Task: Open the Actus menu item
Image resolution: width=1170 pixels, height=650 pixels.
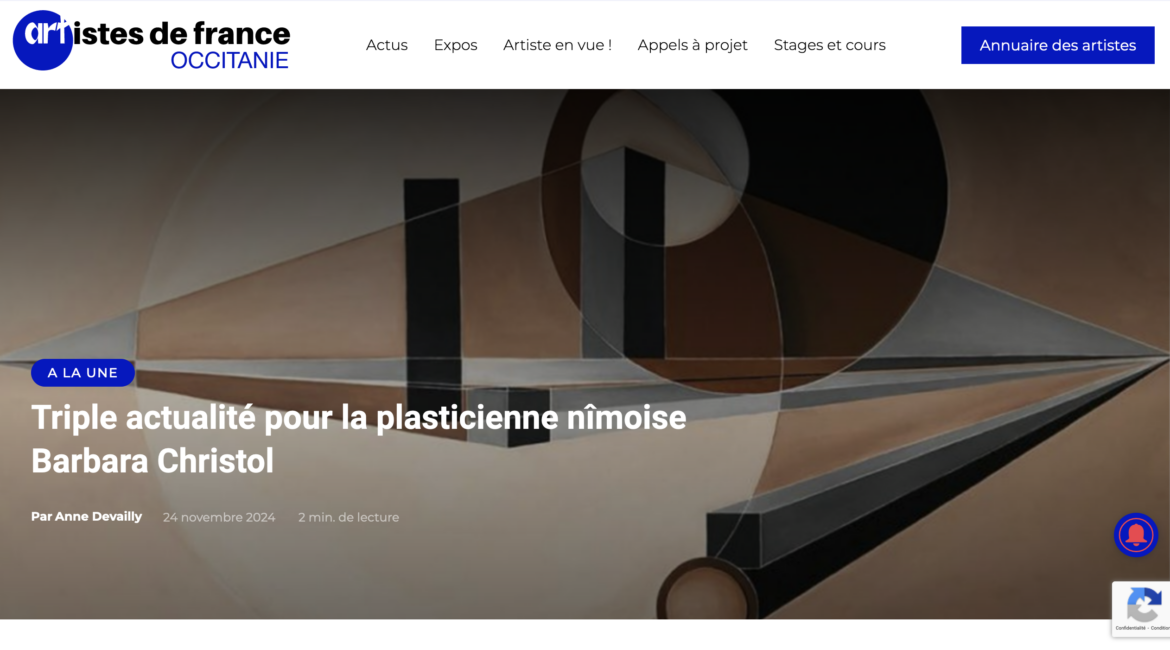Action: [387, 45]
